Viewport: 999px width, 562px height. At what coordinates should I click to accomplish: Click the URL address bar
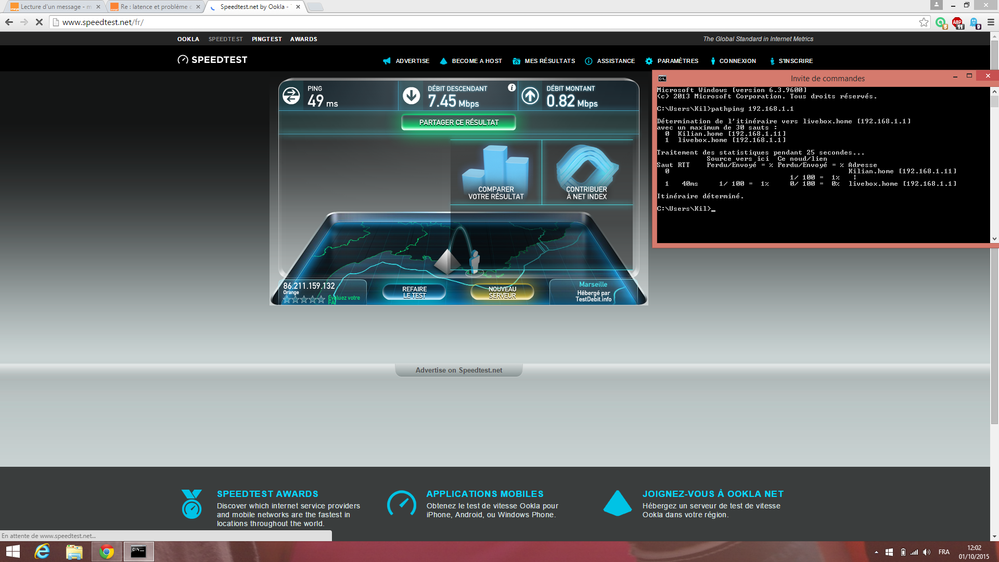(484, 22)
